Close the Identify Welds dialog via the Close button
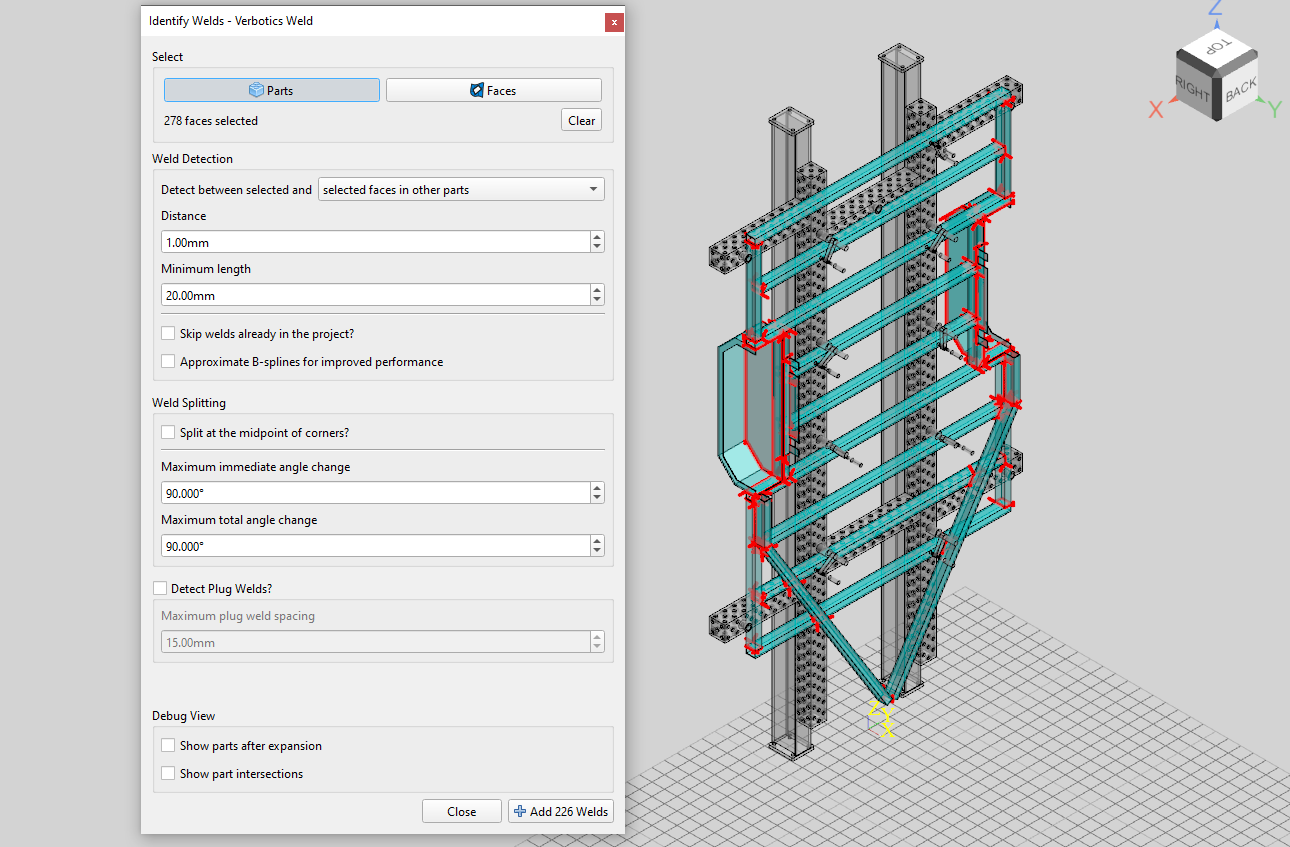This screenshot has width=1290, height=847. click(461, 811)
